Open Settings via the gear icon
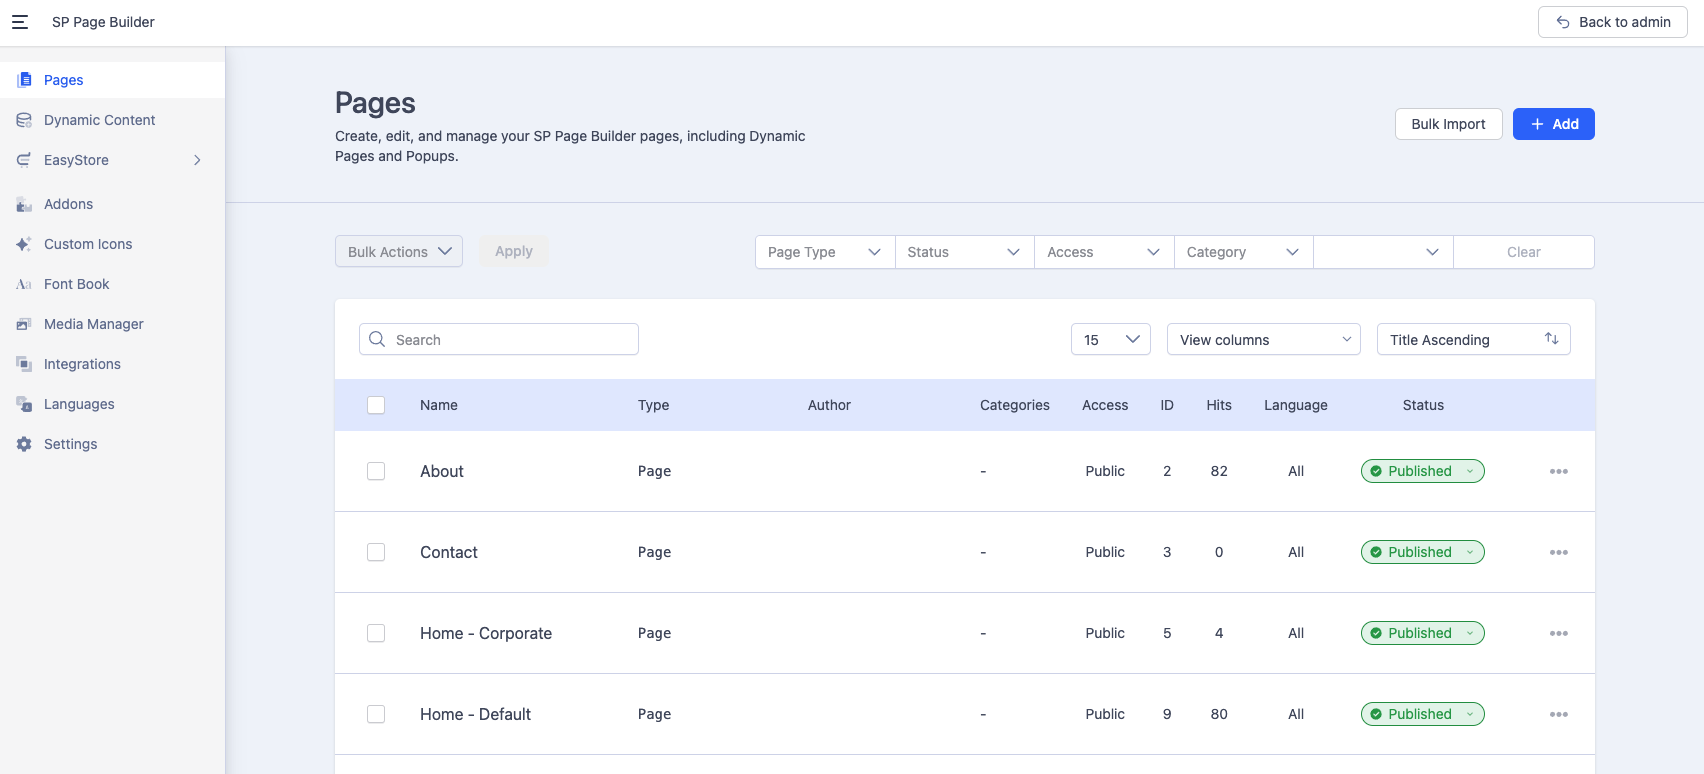 [24, 444]
